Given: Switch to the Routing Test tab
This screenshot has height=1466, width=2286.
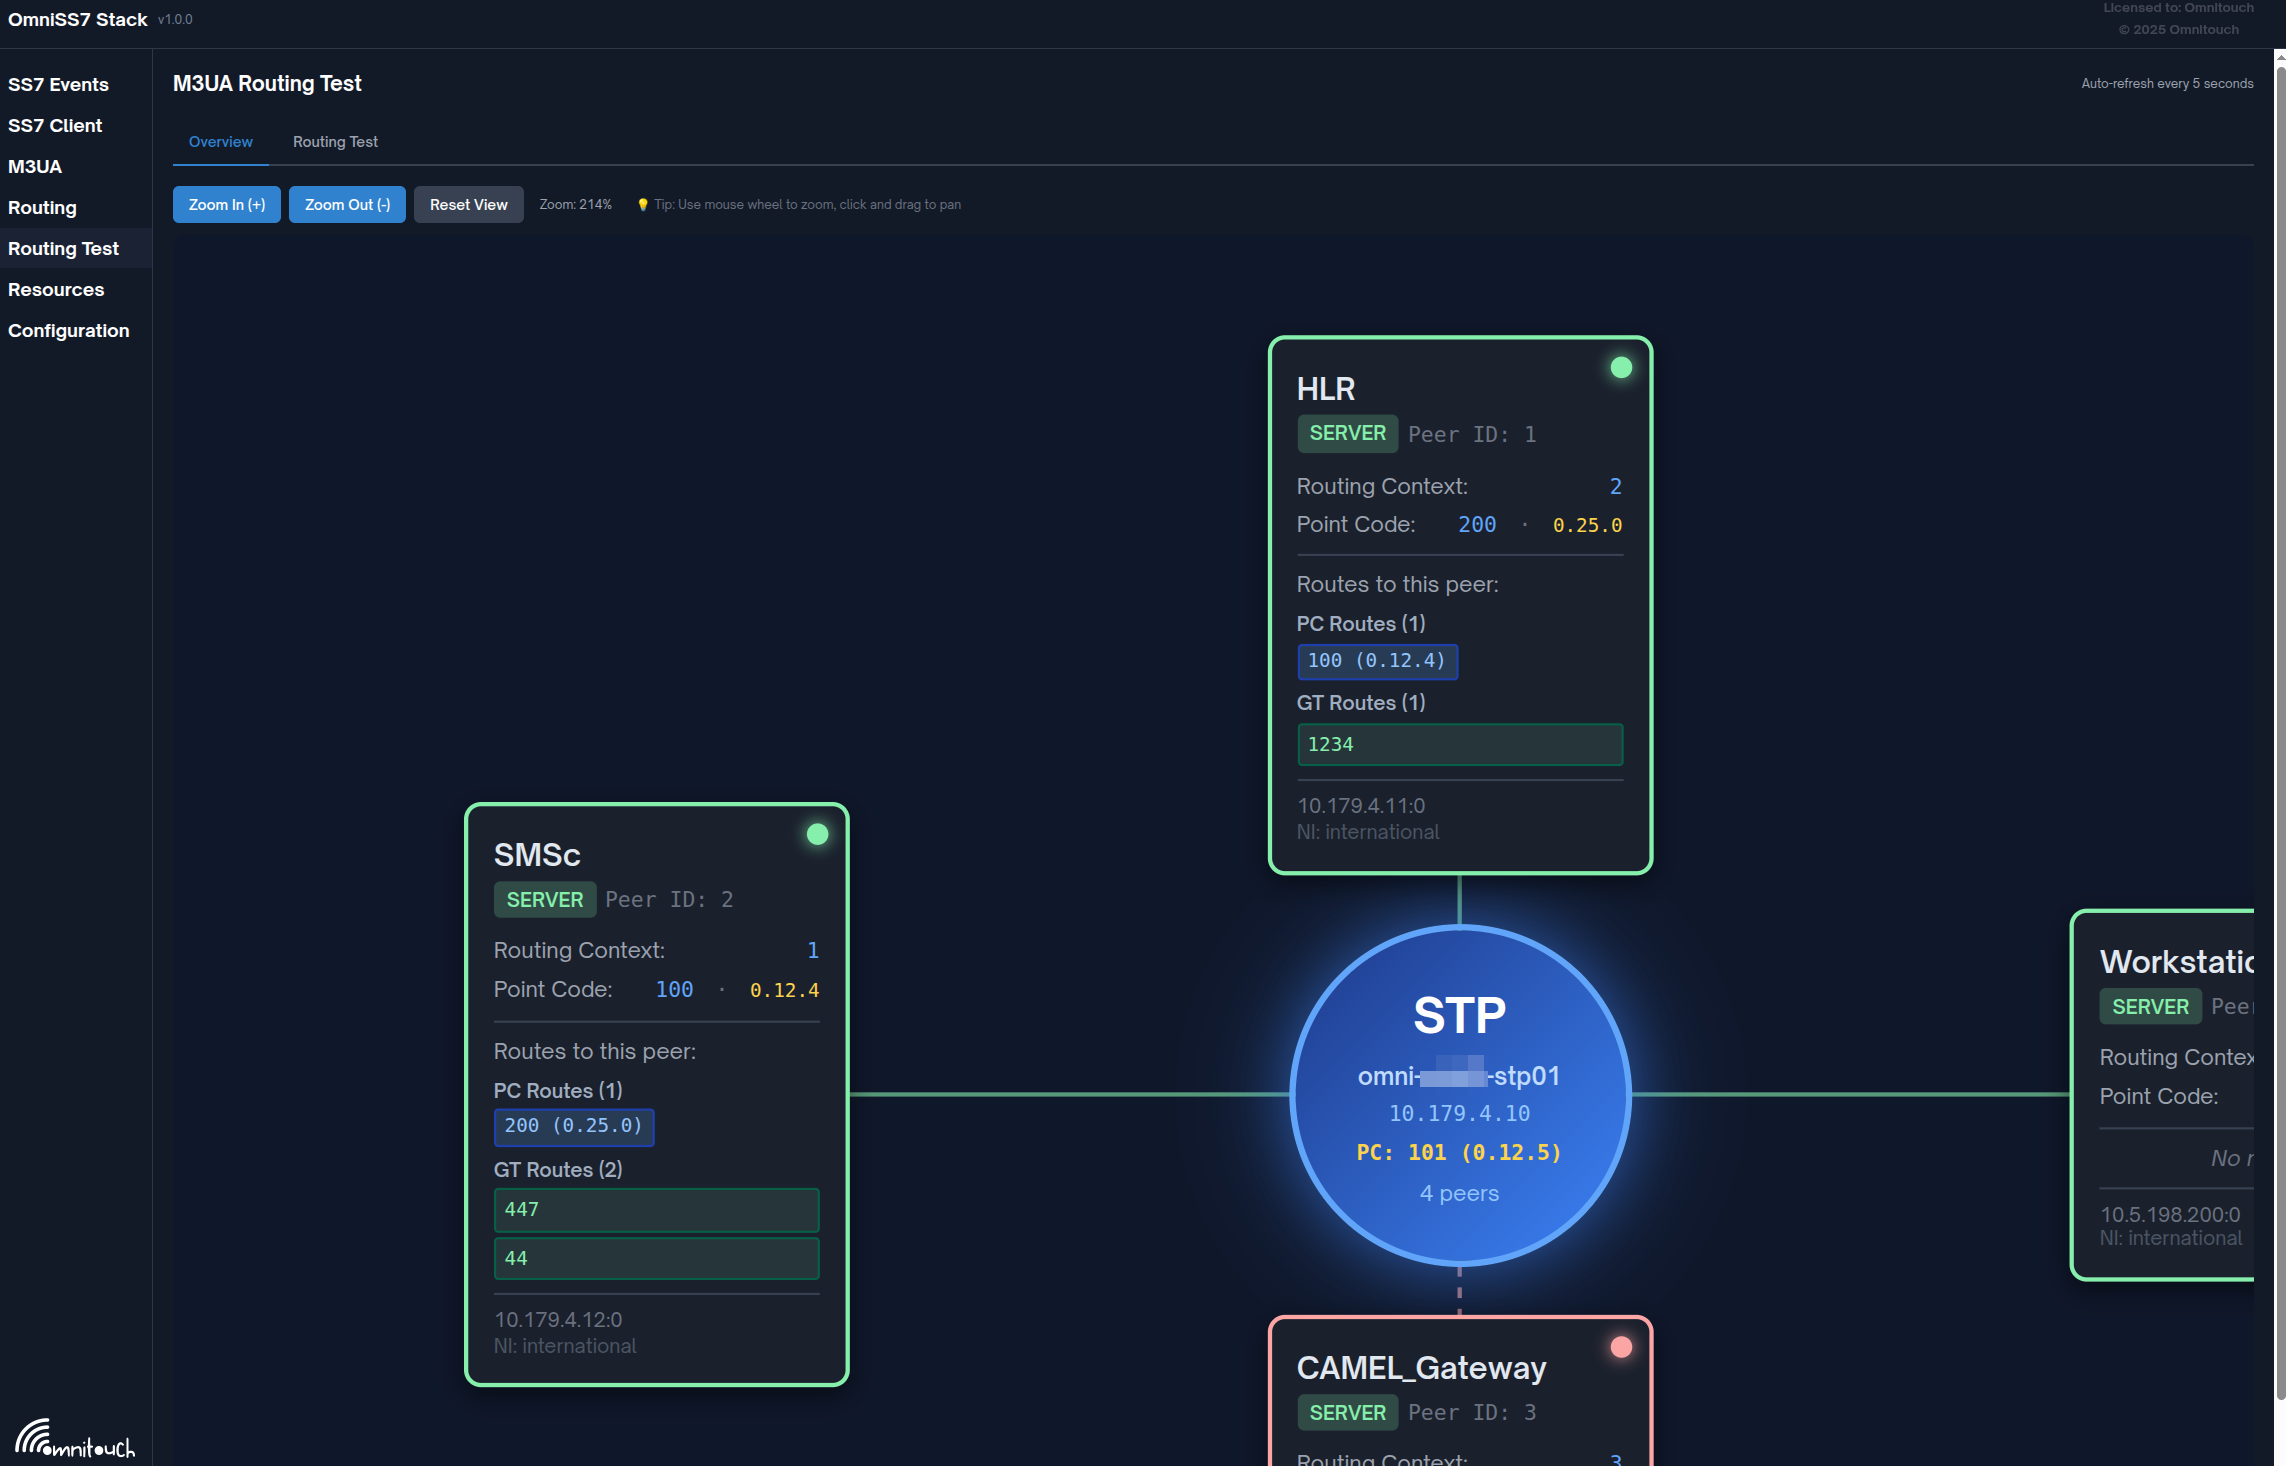Looking at the screenshot, I should tap(334, 141).
